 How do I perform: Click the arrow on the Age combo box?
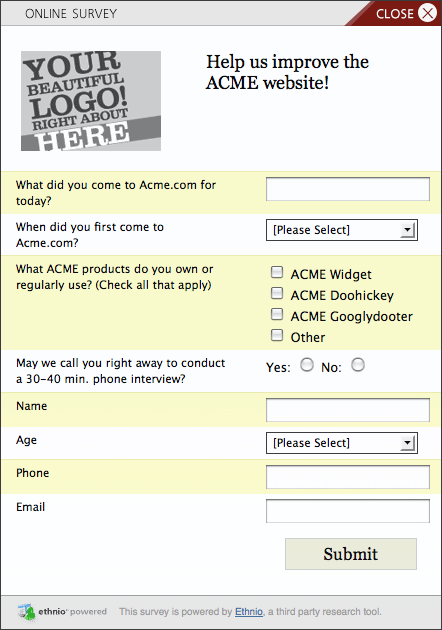(408, 443)
